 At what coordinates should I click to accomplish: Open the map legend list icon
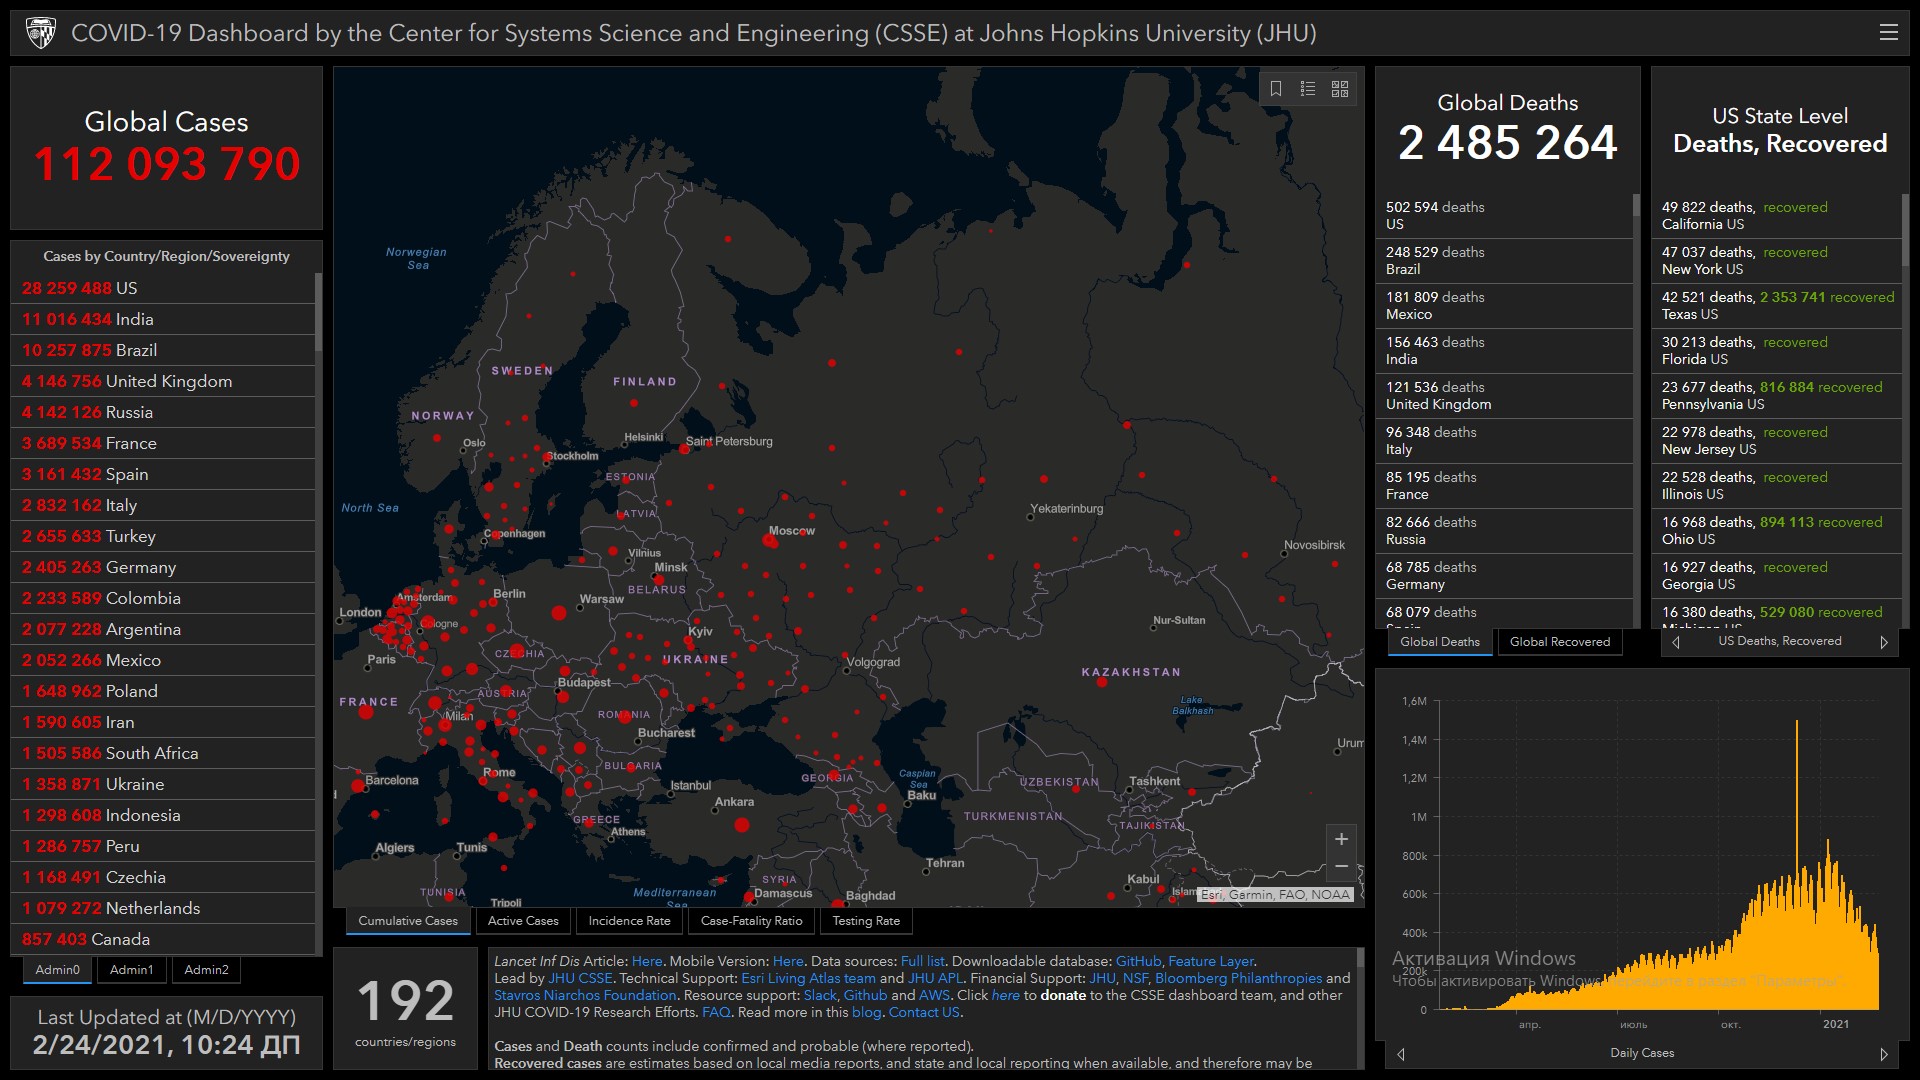1307,89
